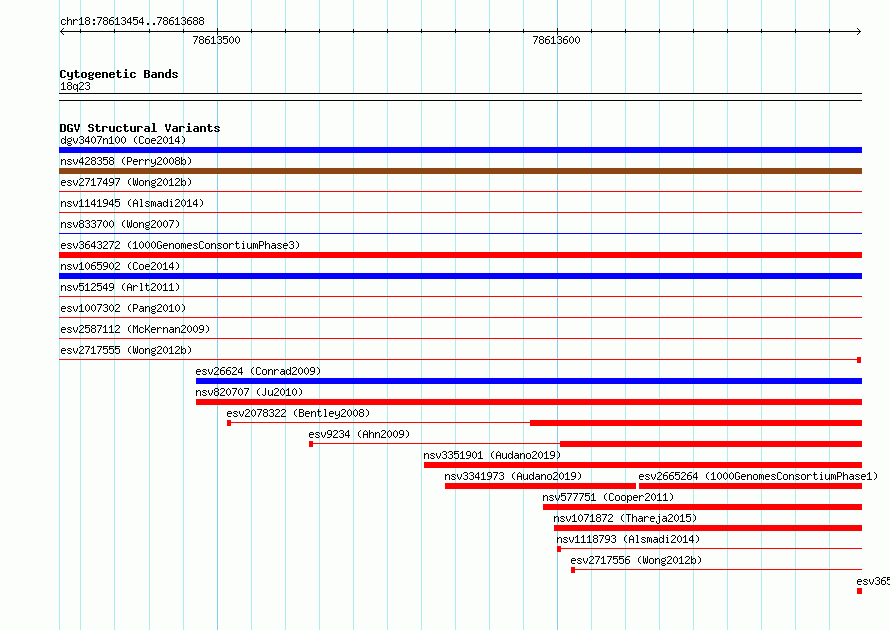Select the 18q23 band label

pos(75,86)
